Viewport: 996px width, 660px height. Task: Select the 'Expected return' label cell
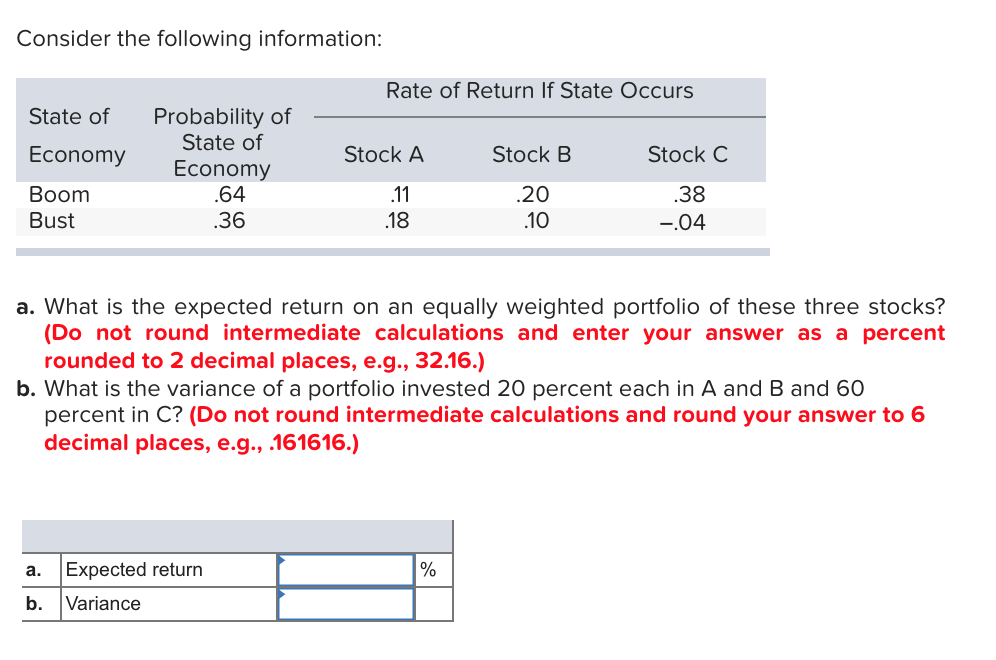[x=133, y=569]
